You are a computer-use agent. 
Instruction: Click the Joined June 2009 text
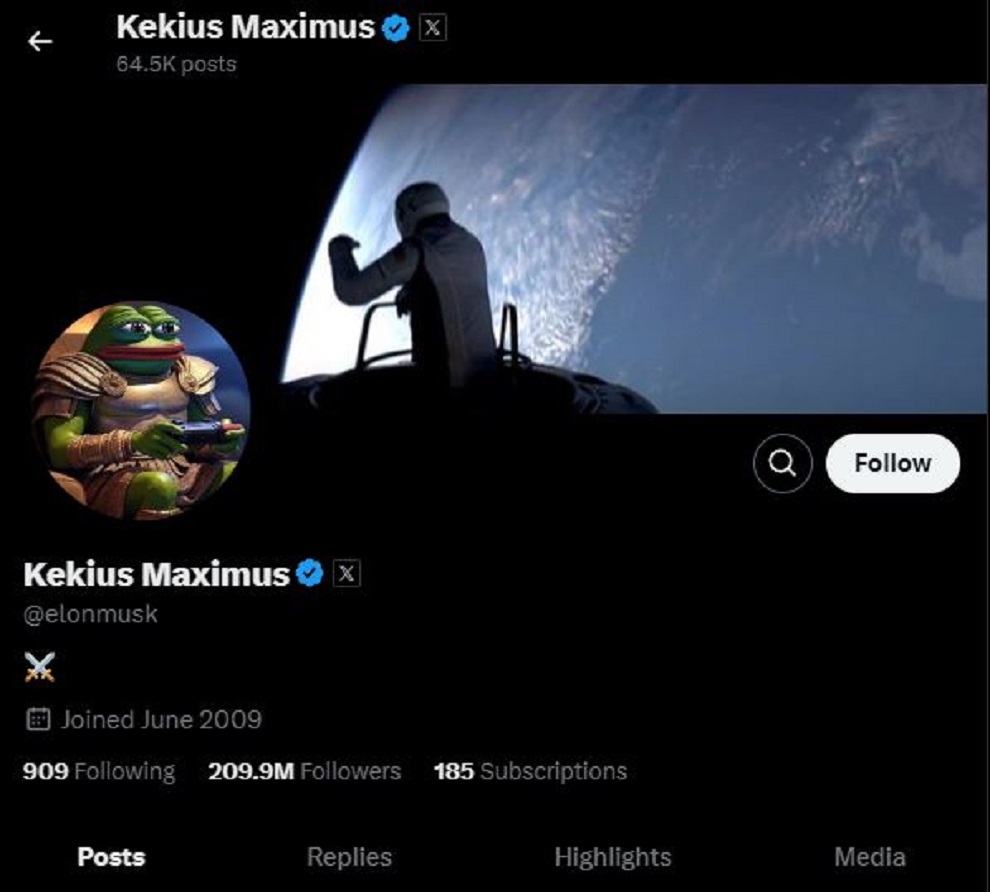pos(161,719)
